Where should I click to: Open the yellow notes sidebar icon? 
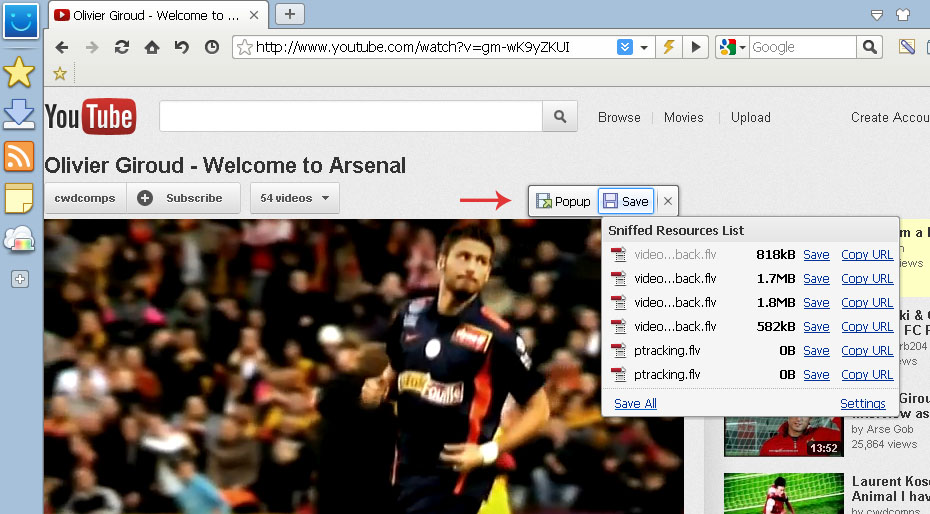[x=19, y=198]
